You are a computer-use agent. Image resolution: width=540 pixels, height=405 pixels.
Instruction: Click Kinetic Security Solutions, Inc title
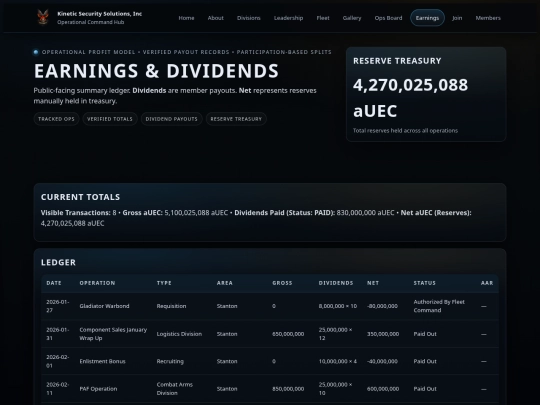[x=100, y=14]
